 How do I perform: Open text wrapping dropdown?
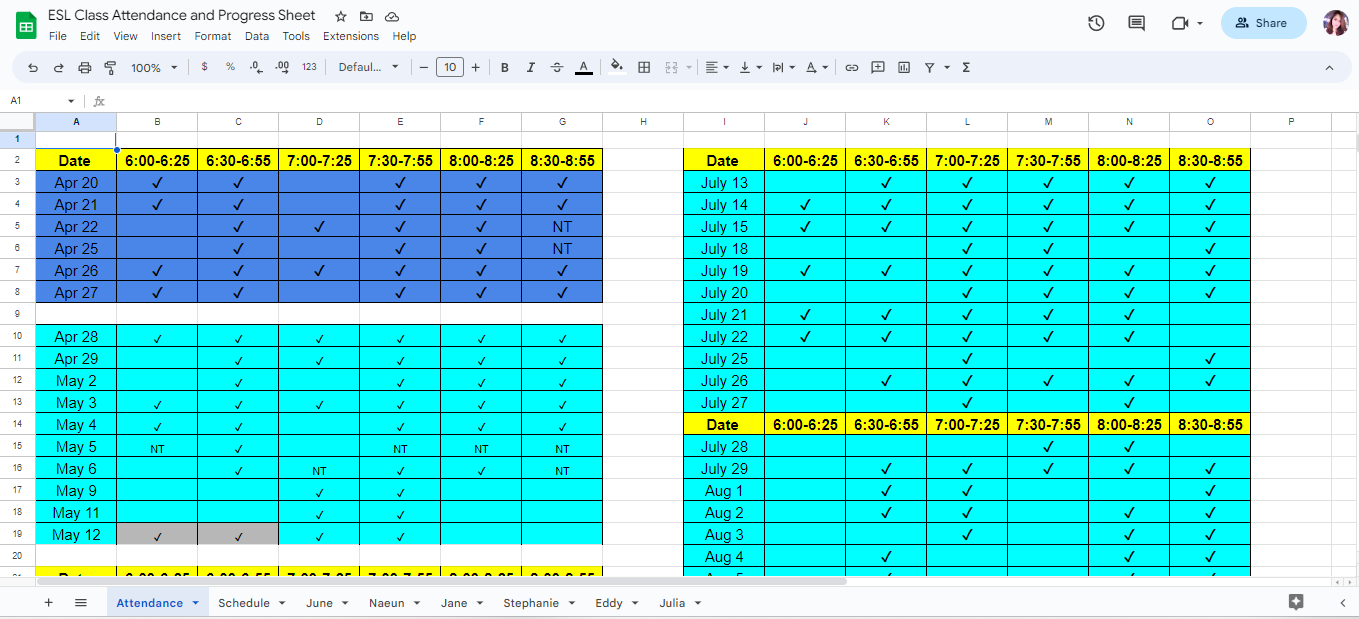pyautogui.click(x=784, y=67)
